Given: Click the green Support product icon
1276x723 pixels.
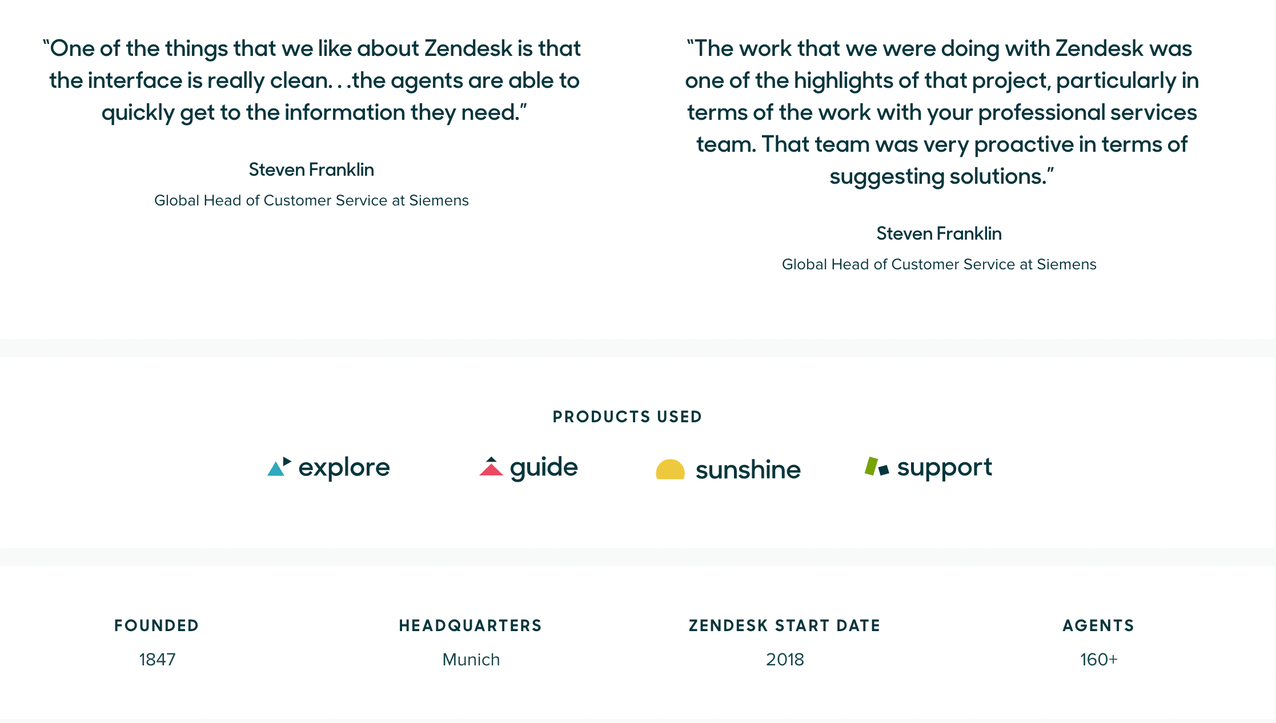Looking at the screenshot, I should tap(876, 467).
